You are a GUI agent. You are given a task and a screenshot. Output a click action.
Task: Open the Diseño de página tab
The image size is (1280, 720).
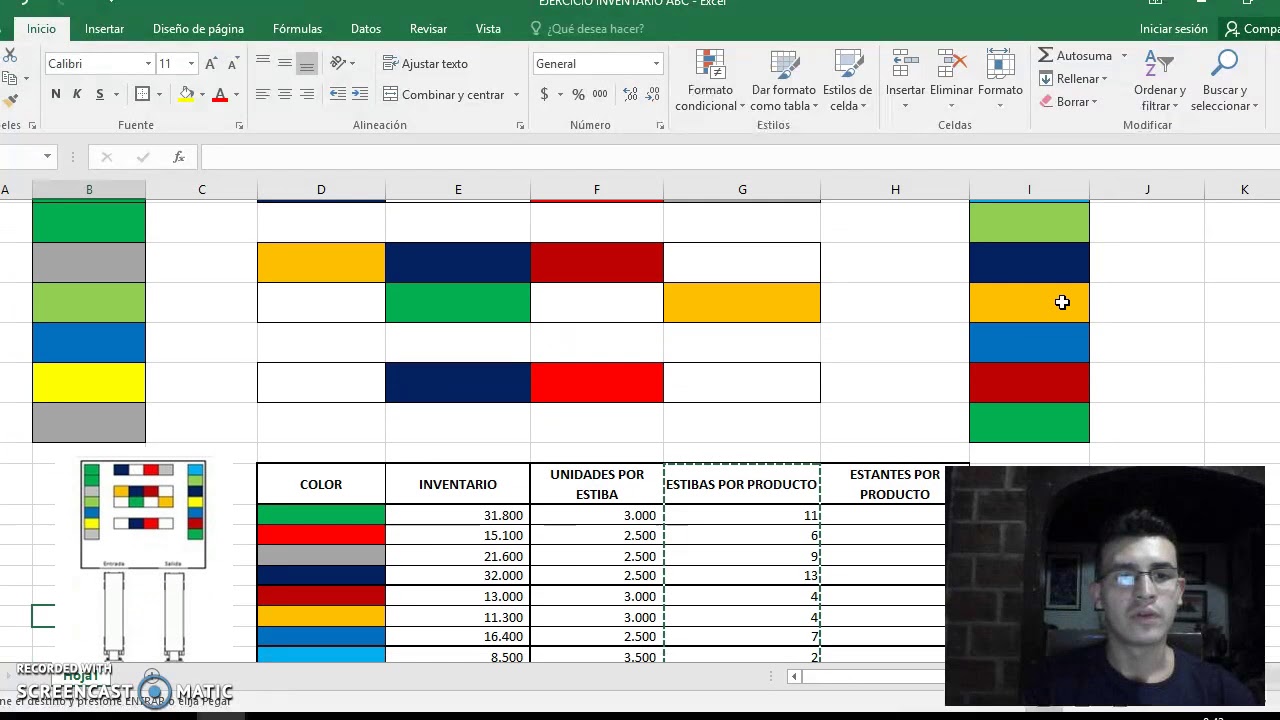point(198,29)
